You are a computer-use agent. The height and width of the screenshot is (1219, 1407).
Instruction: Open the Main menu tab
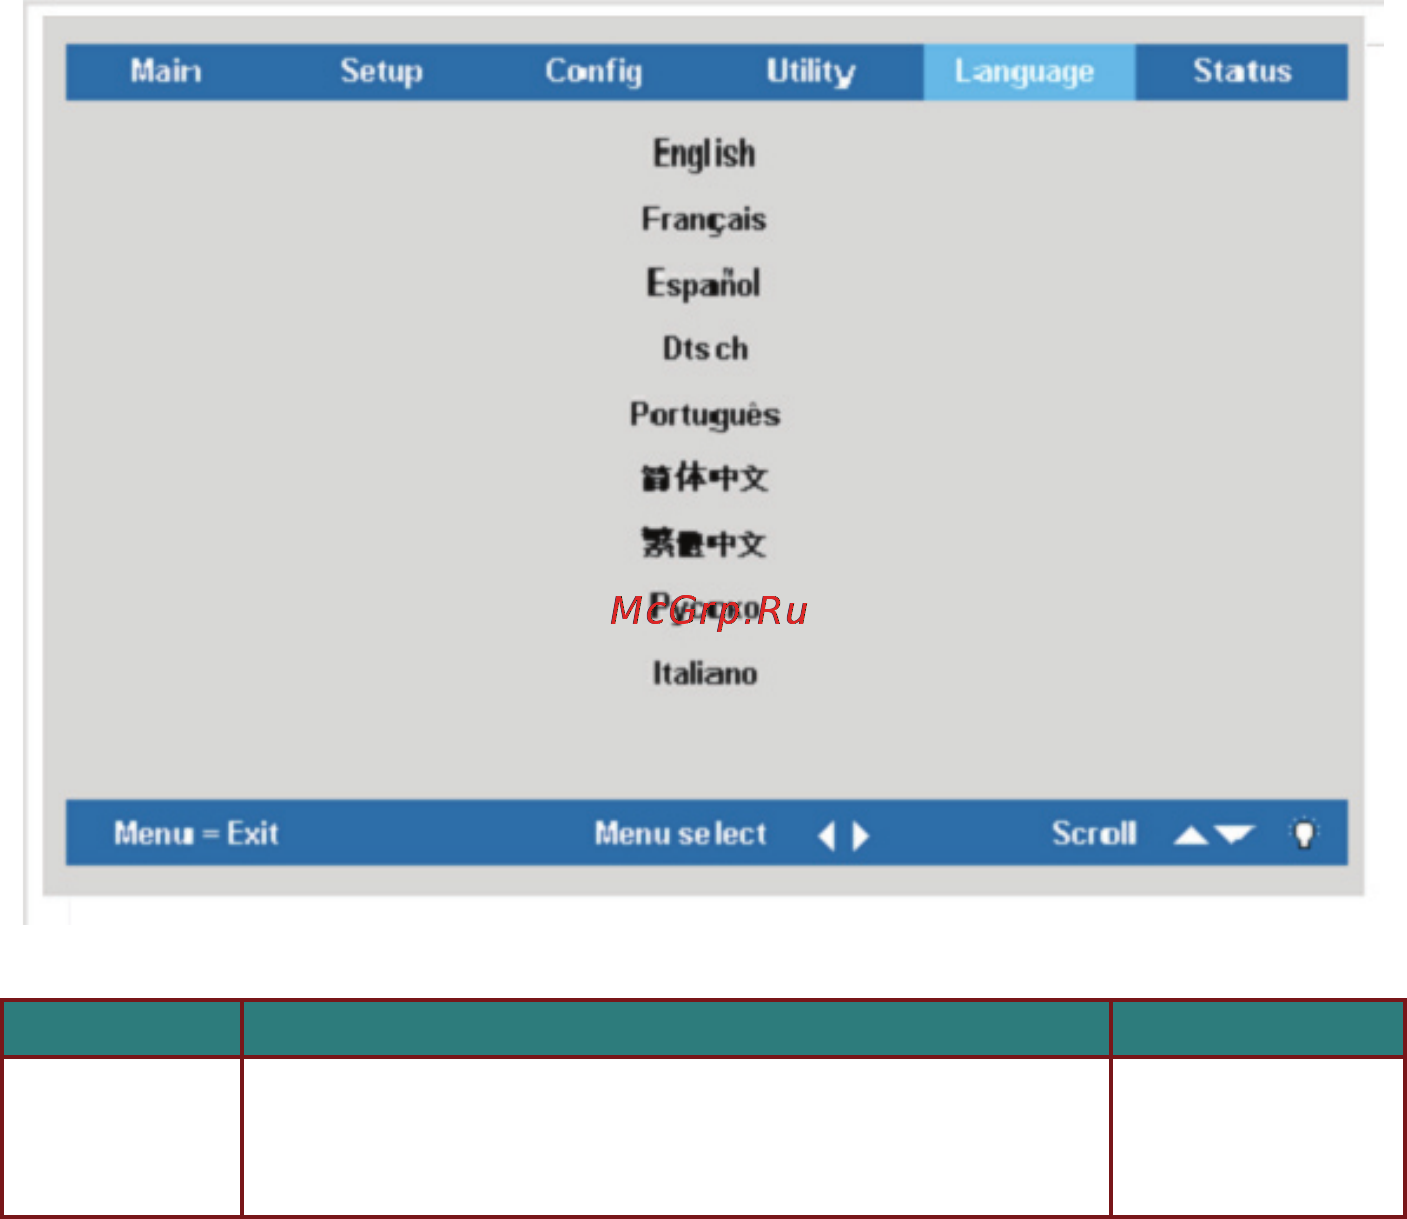pos(166,71)
